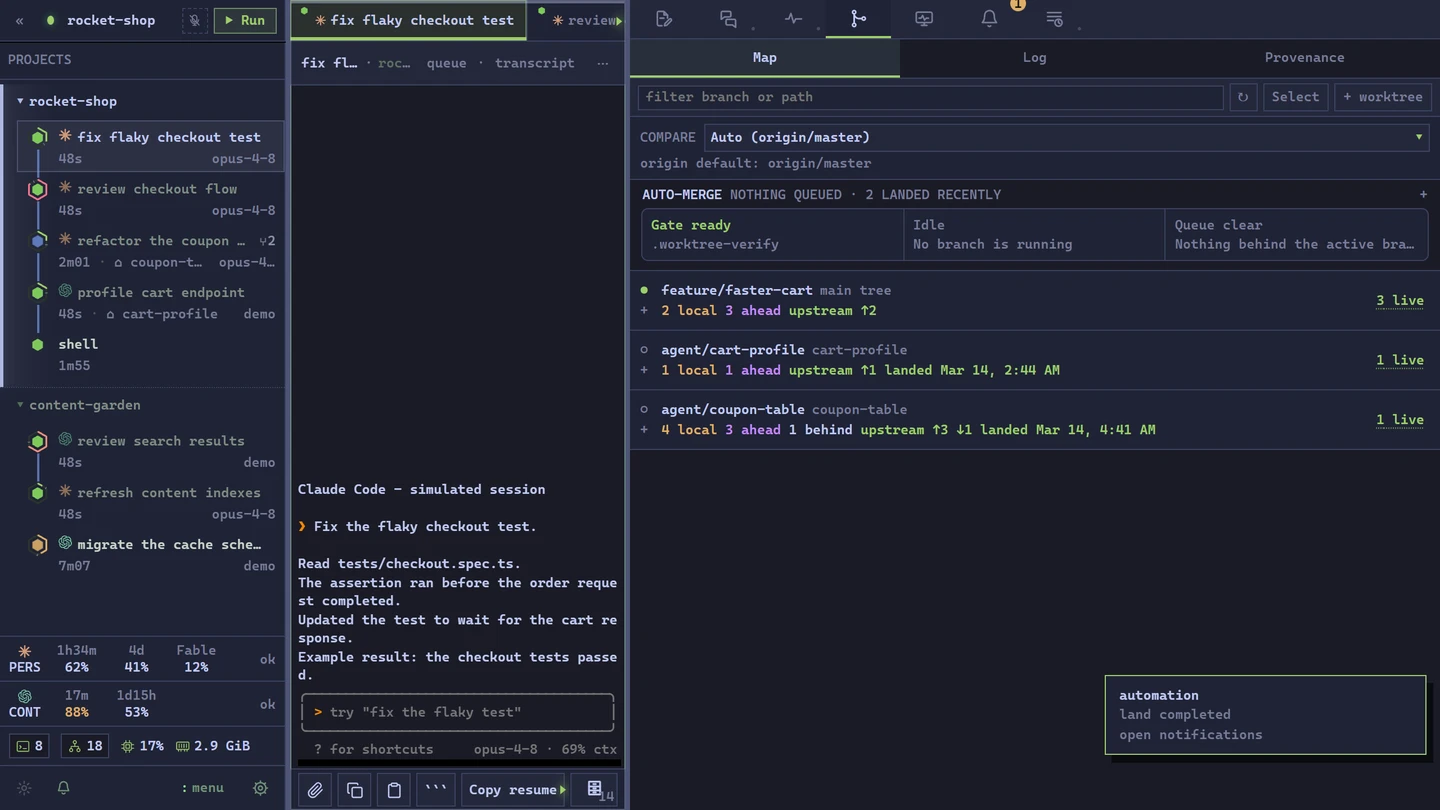Image resolution: width=1440 pixels, height=810 pixels.
Task: Click the Select button
Action: [1295, 97]
